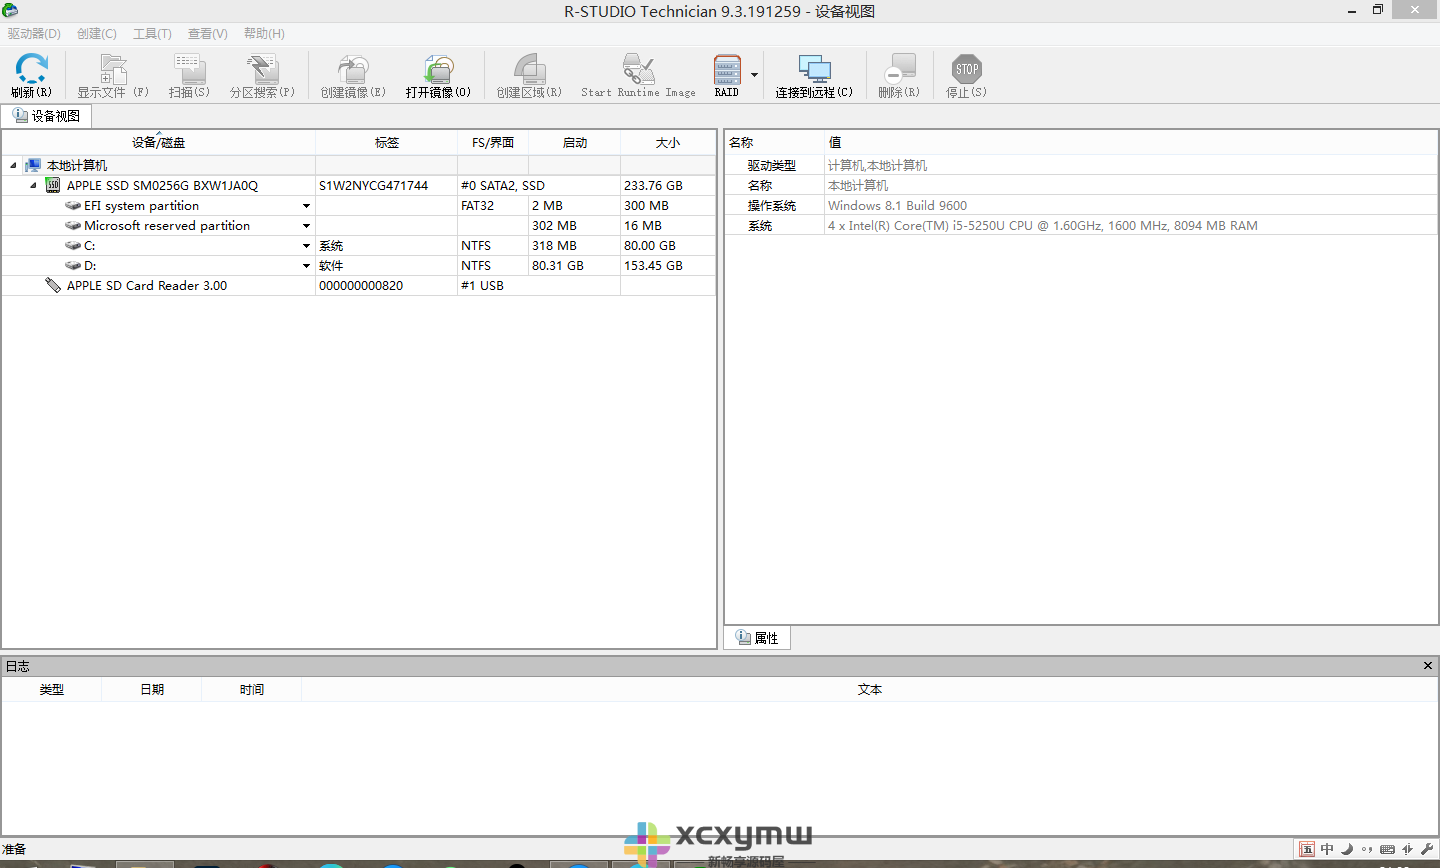Sort by Device/Disk (设备/磁盘) column header
The height and width of the screenshot is (868, 1440).
[x=159, y=142]
